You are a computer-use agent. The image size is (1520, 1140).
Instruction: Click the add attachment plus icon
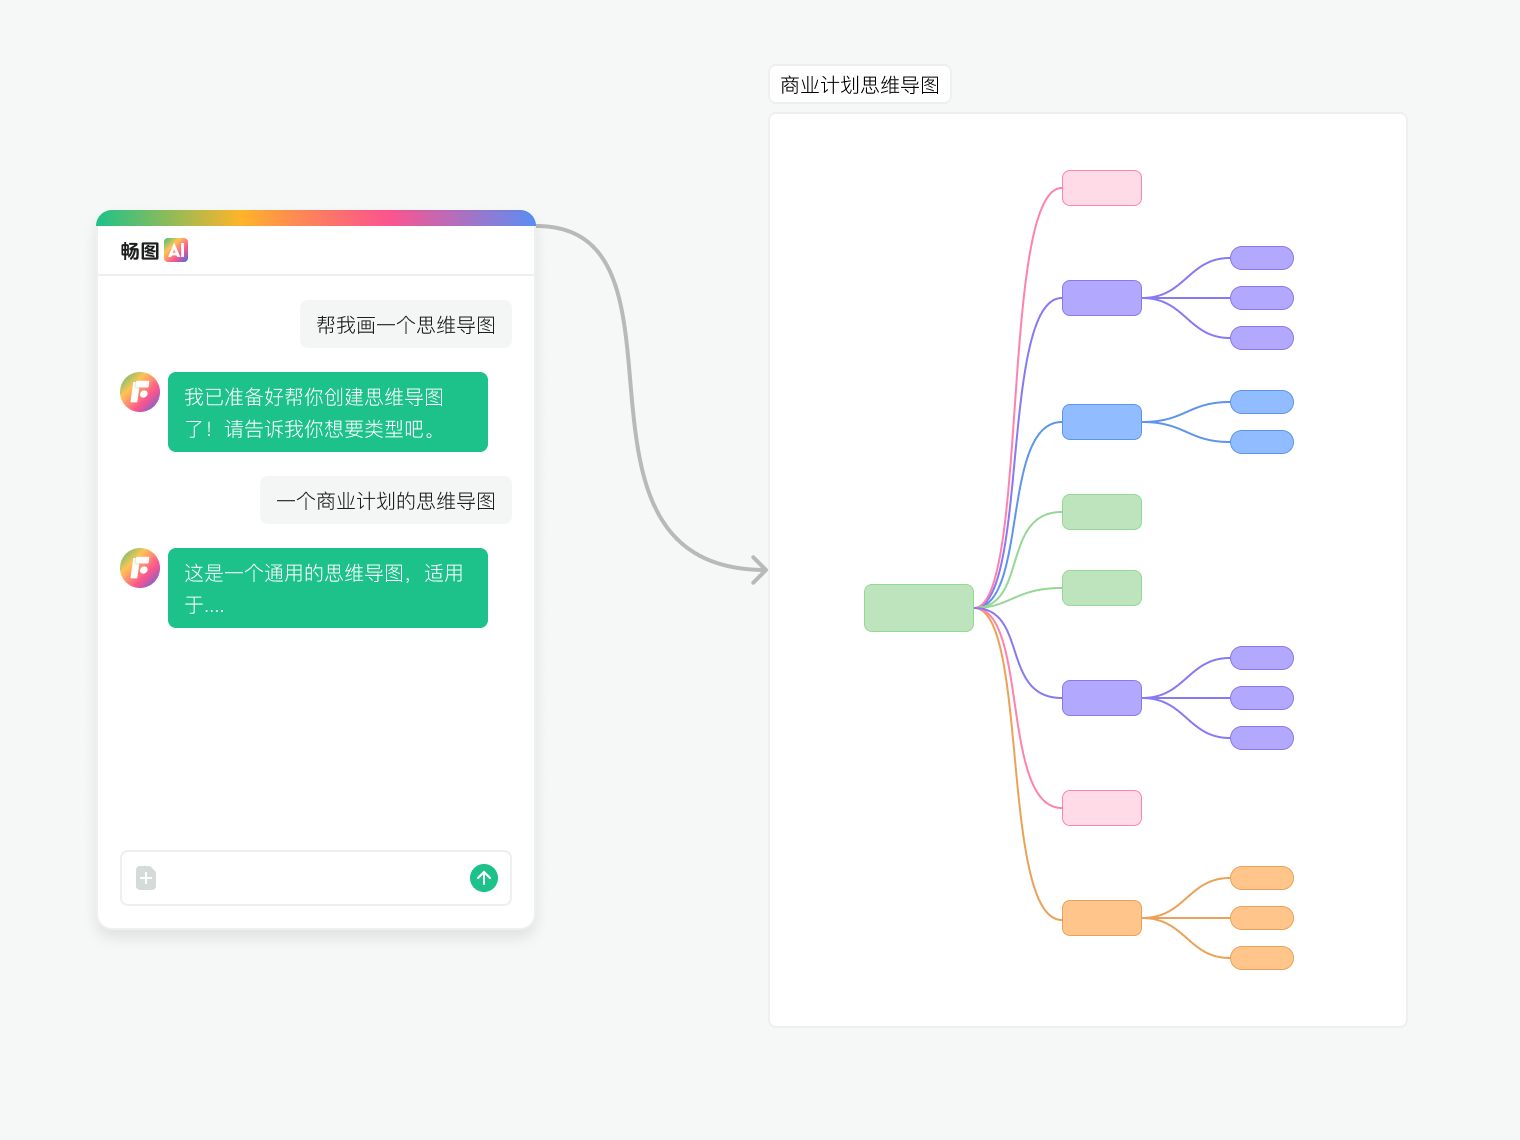click(x=146, y=878)
